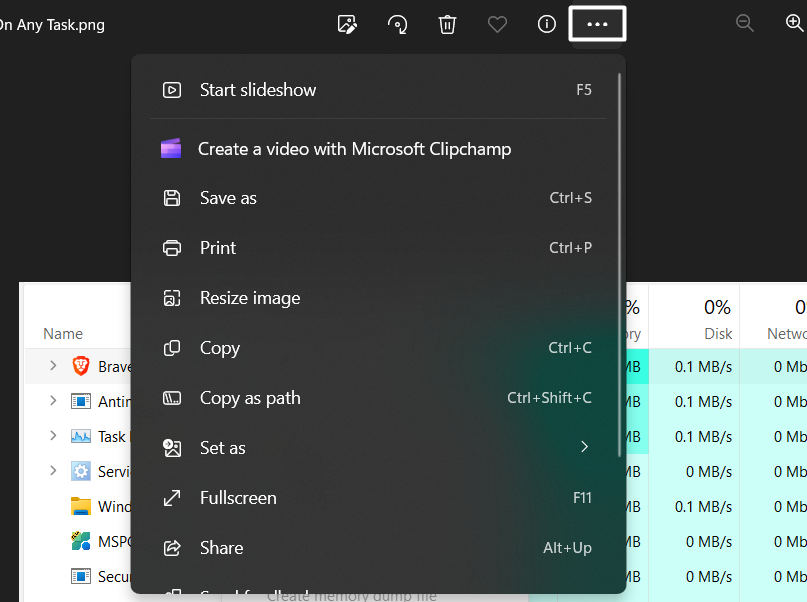The image size is (807, 602).
Task: Click the Edit image icon in toolbar
Action: [x=347, y=24]
